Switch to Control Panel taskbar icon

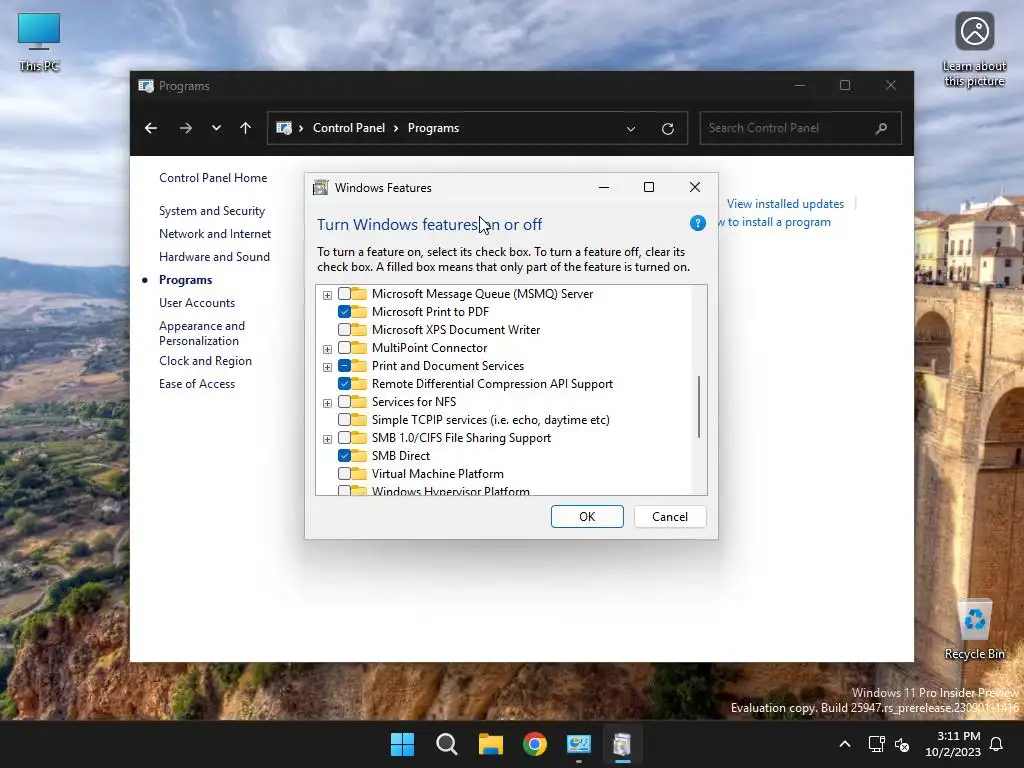[x=579, y=744]
